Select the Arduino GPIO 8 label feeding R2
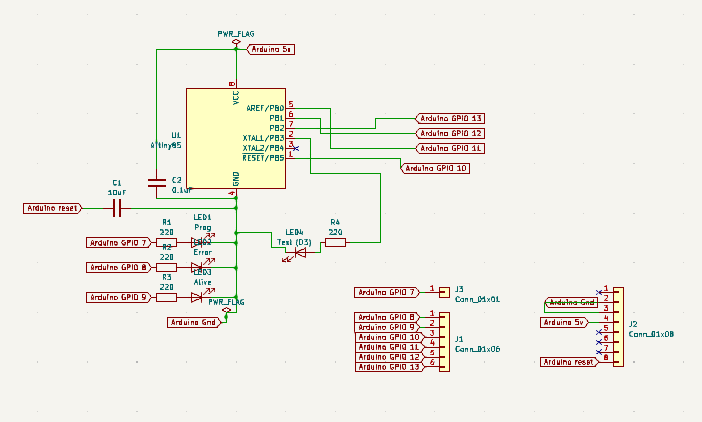Screen dimensions: 702x422 coord(119,268)
